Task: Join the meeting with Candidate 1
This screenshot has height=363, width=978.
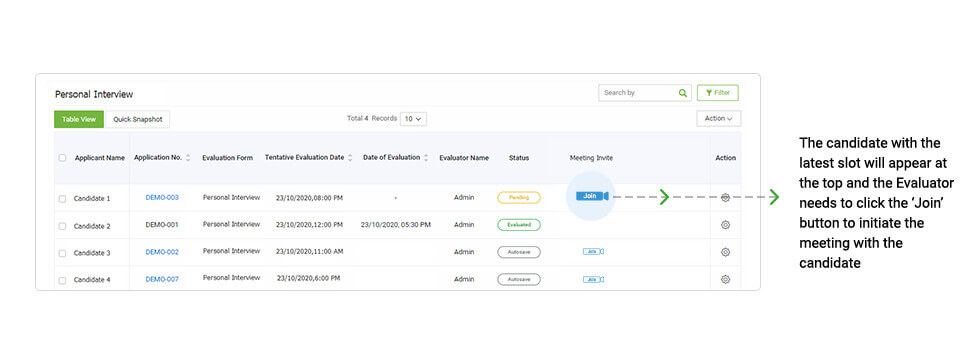Action: [592, 196]
